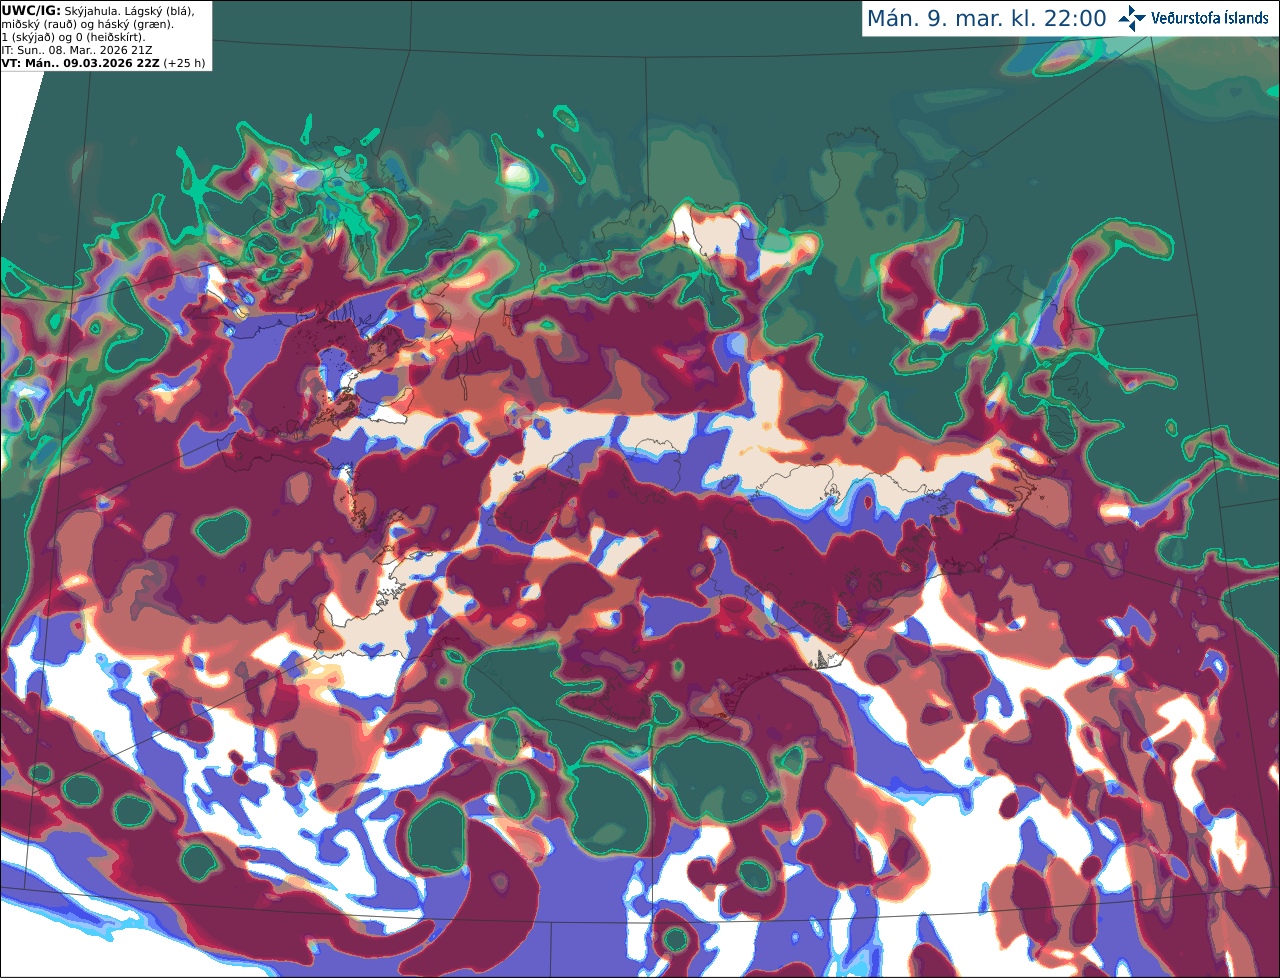
Task: Click the '(+25 h)' forecast offset text
Action: click(185, 63)
